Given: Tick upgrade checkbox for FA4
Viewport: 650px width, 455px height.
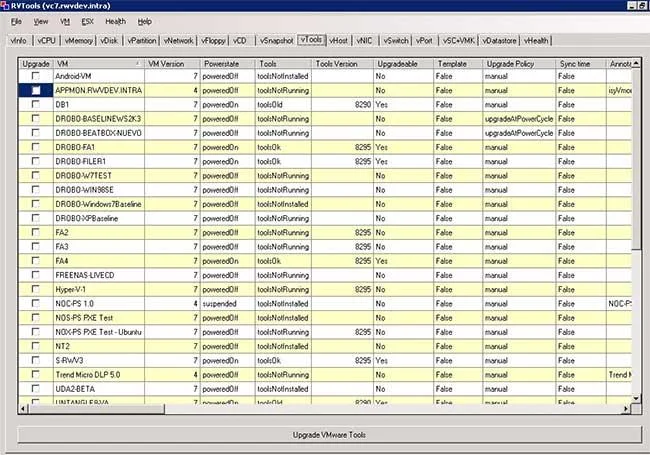Looking at the screenshot, I should (x=36, y=261).
